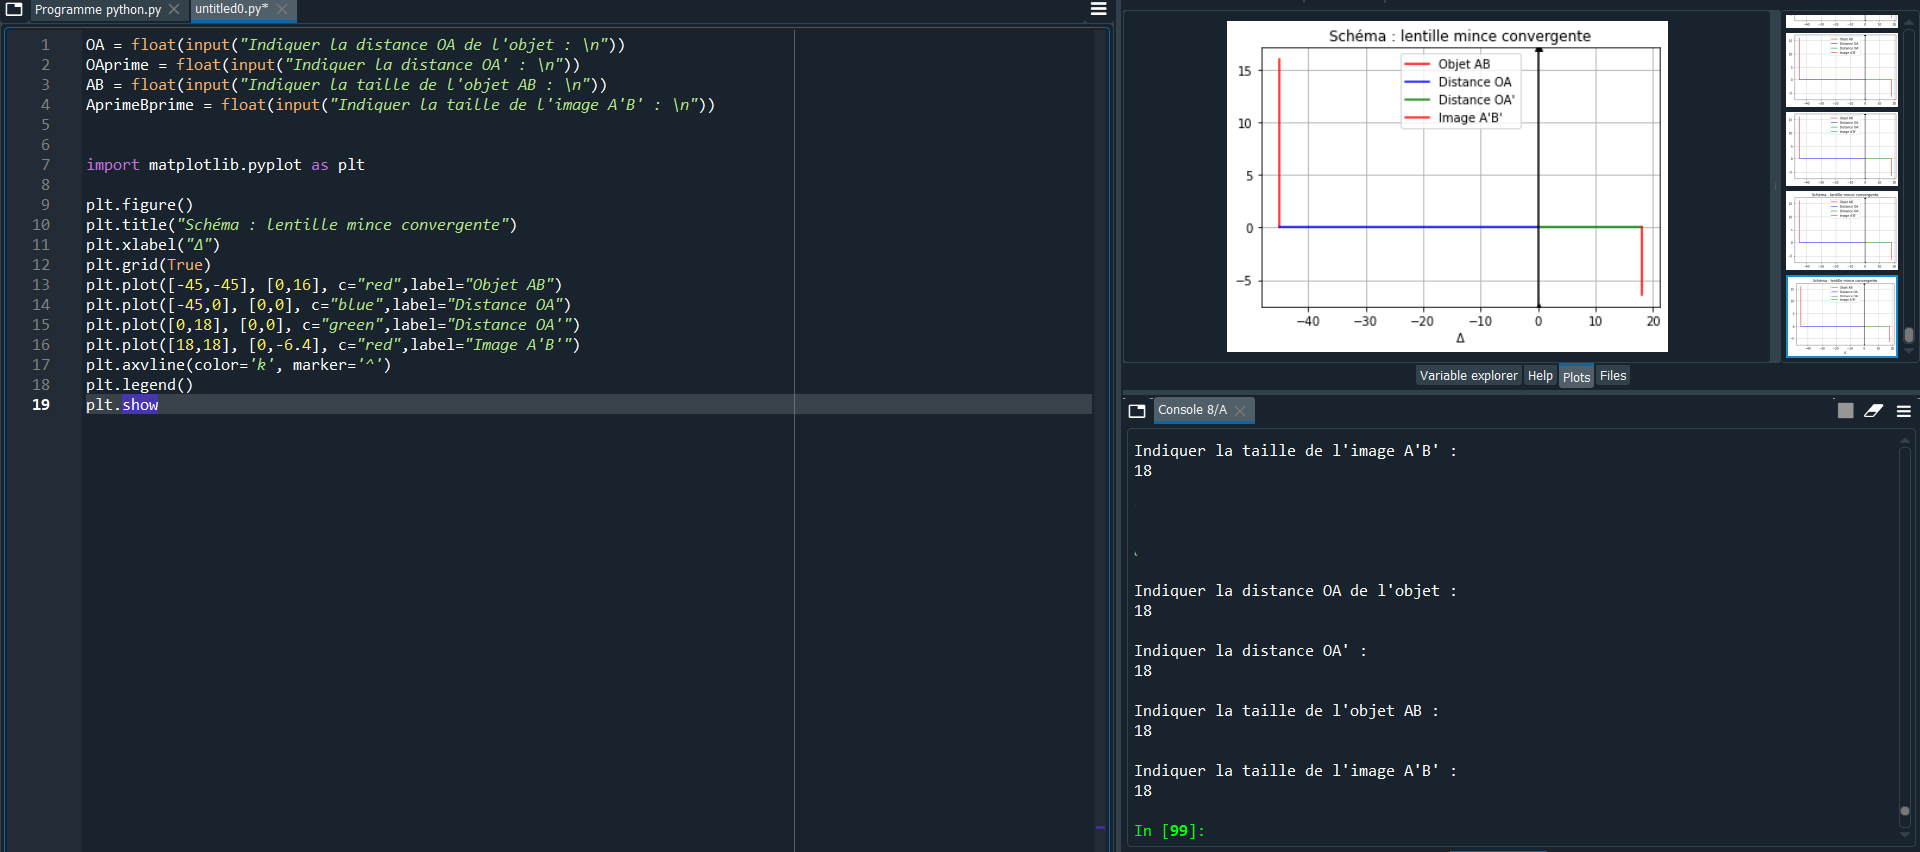1920x852 pixels.
Task: Close the Programme python.py tab
Action: click(x=174, y=9)
